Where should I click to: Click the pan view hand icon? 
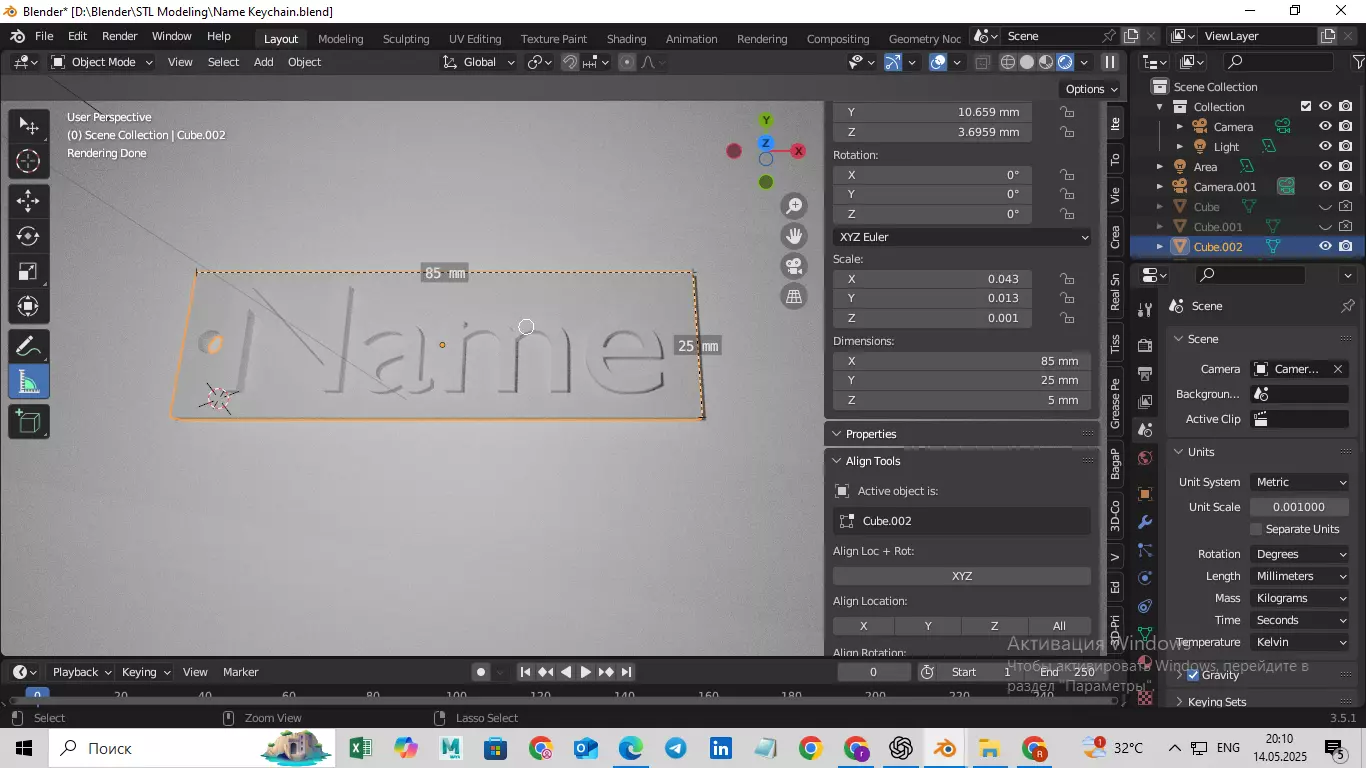coord(794,236)
